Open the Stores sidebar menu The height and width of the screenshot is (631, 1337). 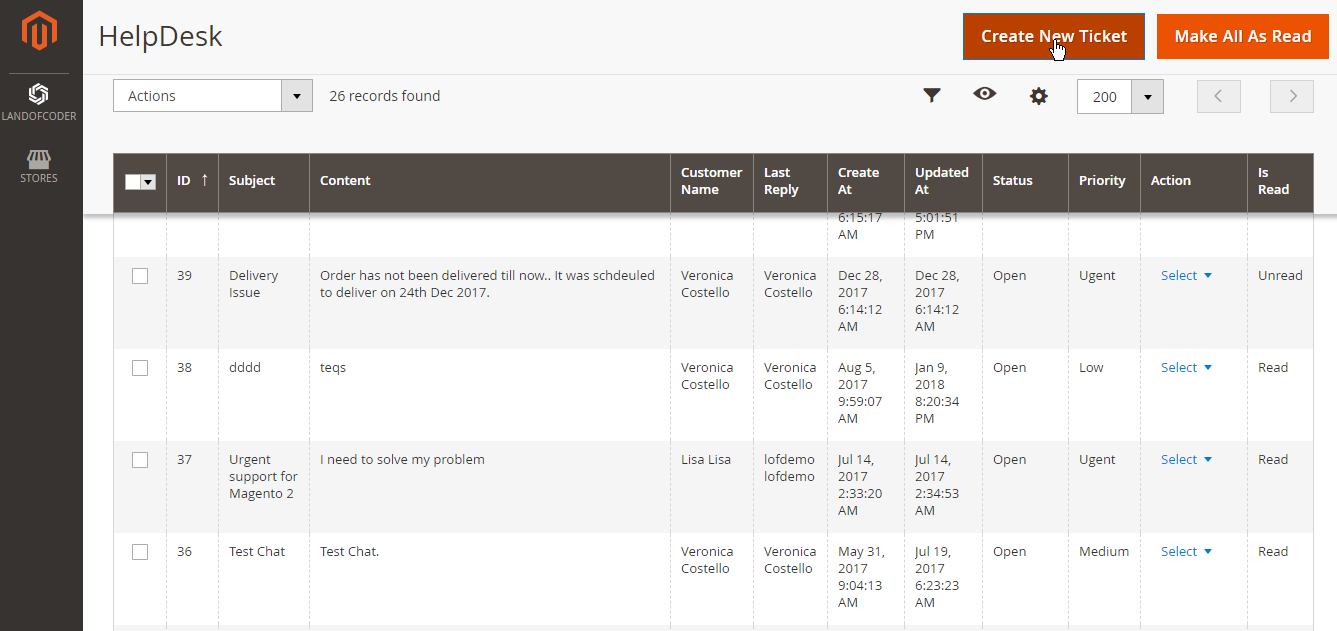click(40, 166)
